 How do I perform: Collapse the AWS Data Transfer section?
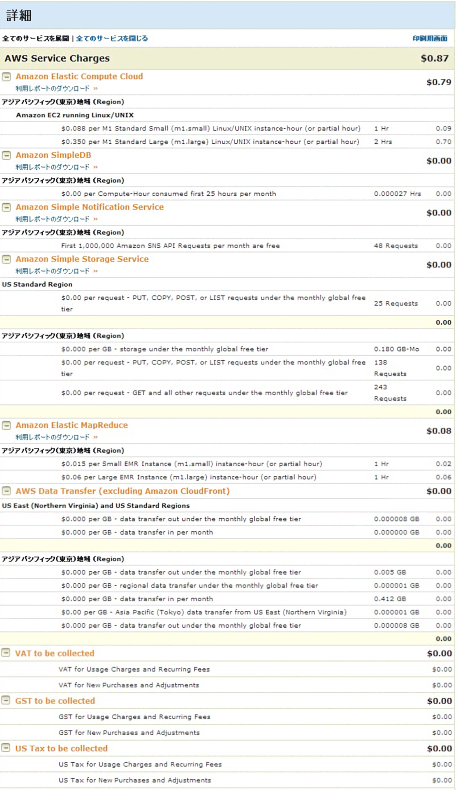[x=7, y=491]
